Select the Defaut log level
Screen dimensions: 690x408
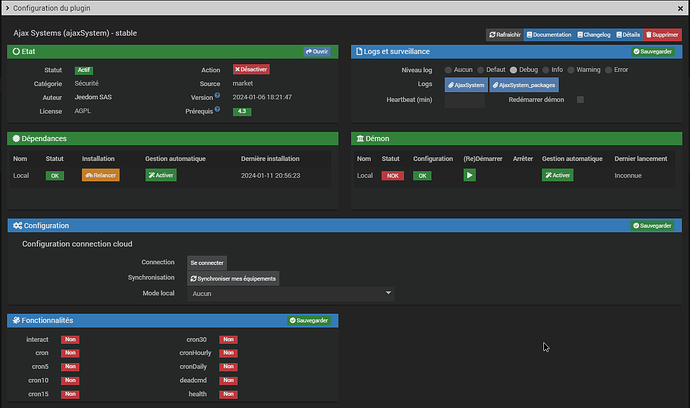coord(481,70)
